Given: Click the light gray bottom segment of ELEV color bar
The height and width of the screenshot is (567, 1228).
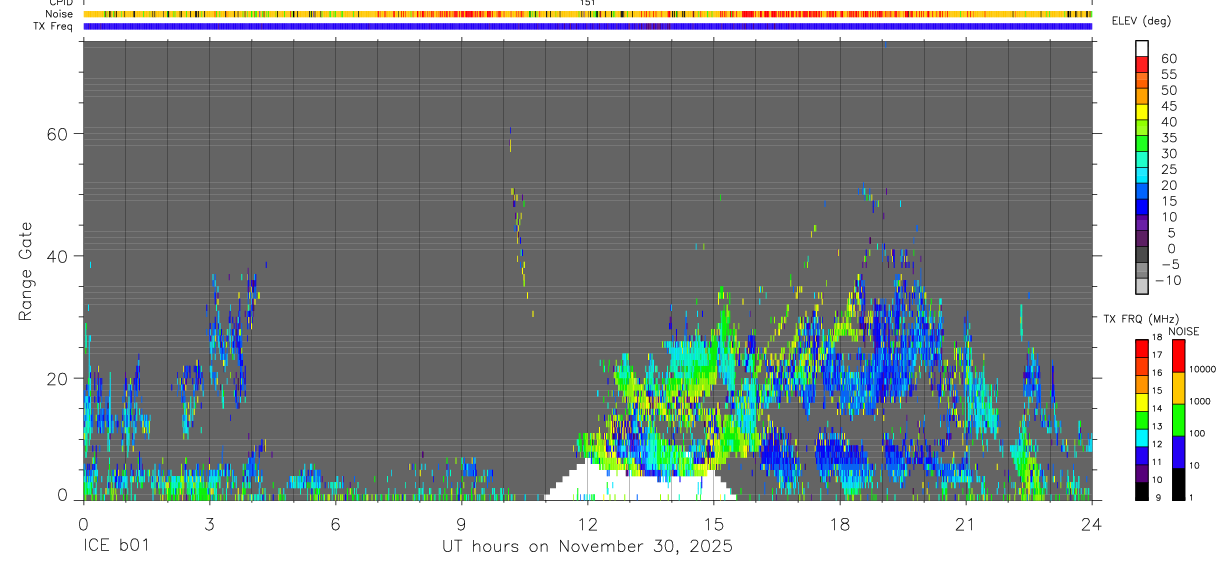Looking at the screenshot, I should coord(1142,285).
